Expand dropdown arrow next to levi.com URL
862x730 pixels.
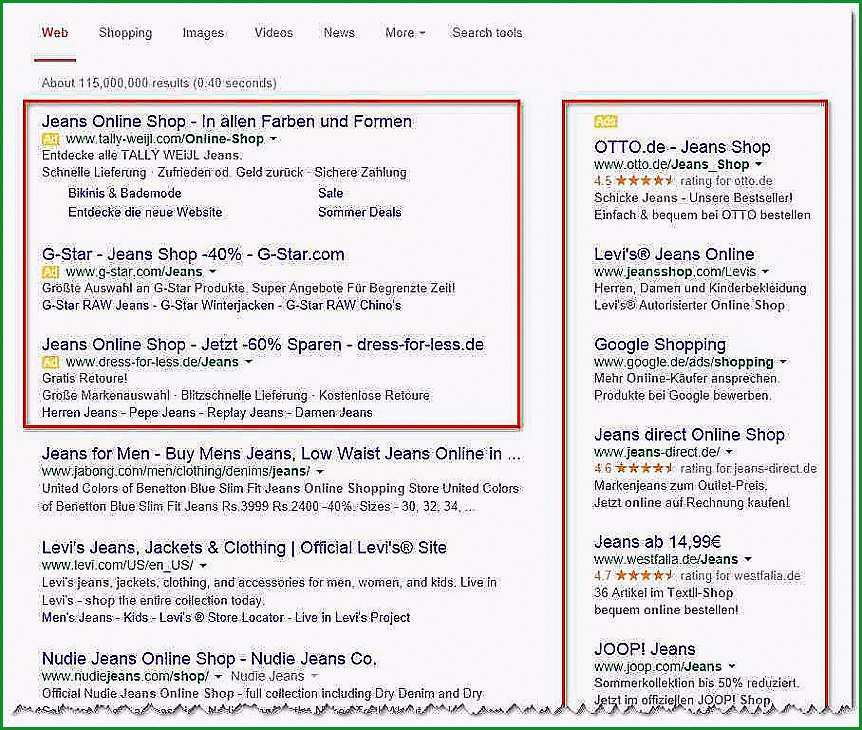tap(203, 566)
